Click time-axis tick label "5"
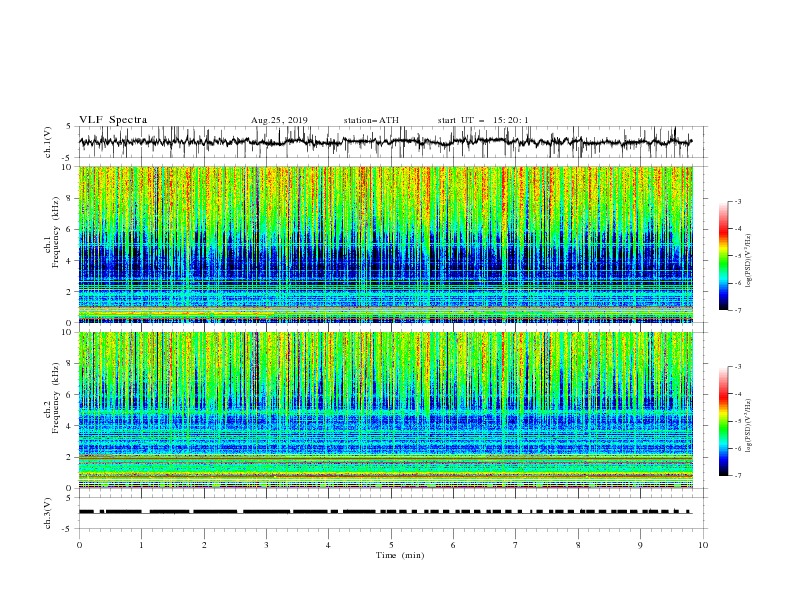This screenshot has height=612, width=792. [391, 545]
